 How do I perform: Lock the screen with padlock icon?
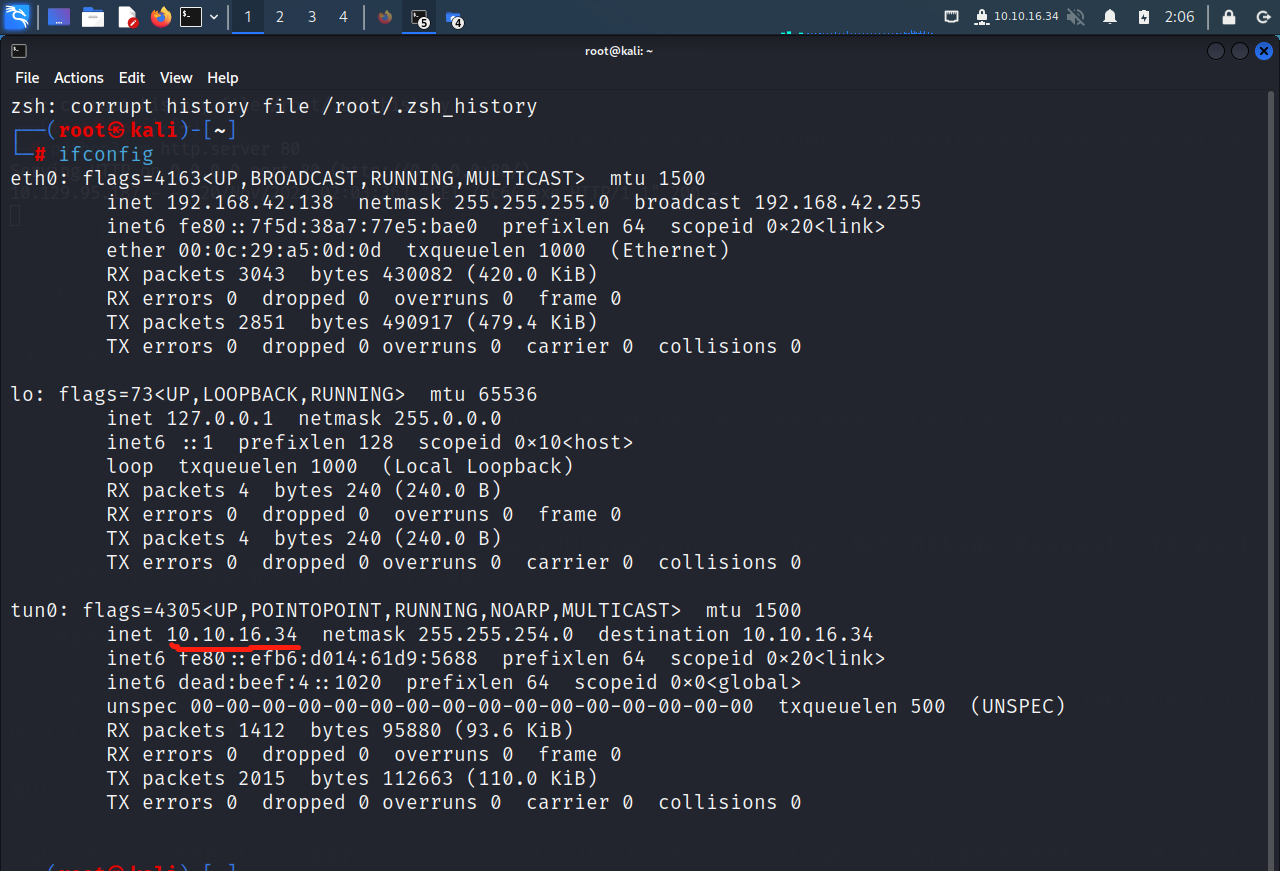pos(1229,17)
